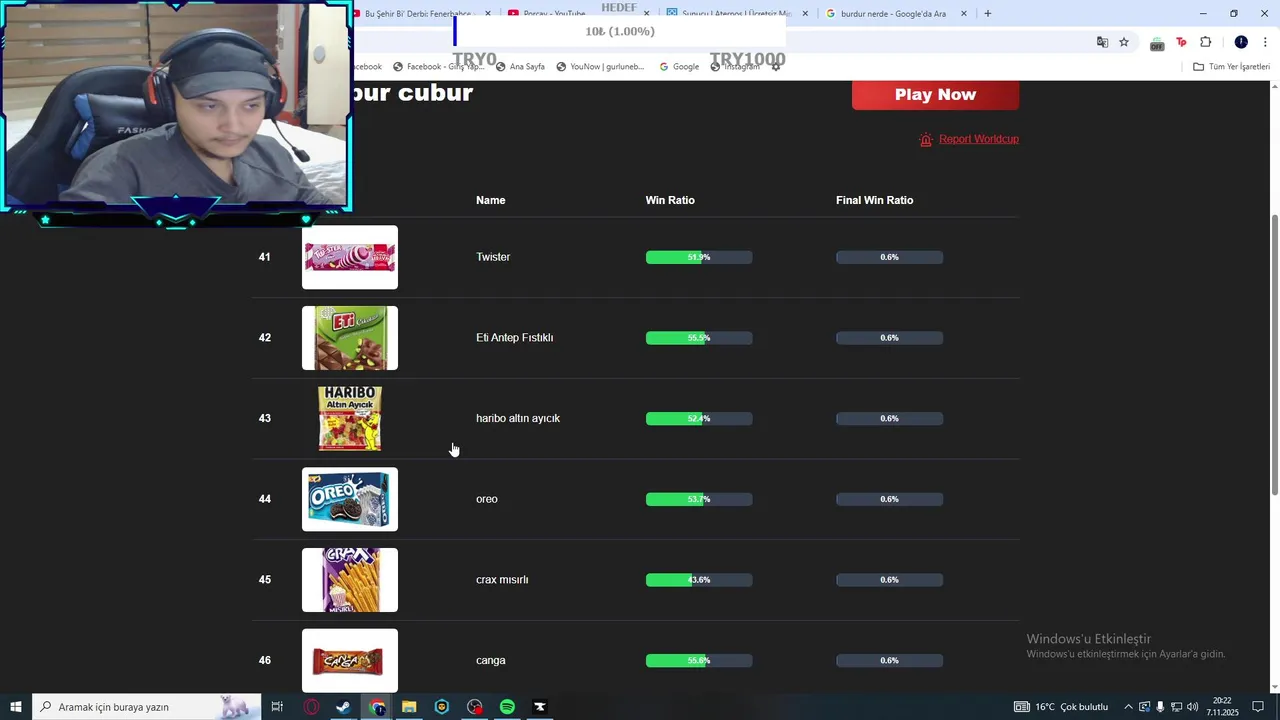The image size is (1280, 720).
Task: Click the crax mısırlı win ratio bar
Action: (x=699, y=580)
